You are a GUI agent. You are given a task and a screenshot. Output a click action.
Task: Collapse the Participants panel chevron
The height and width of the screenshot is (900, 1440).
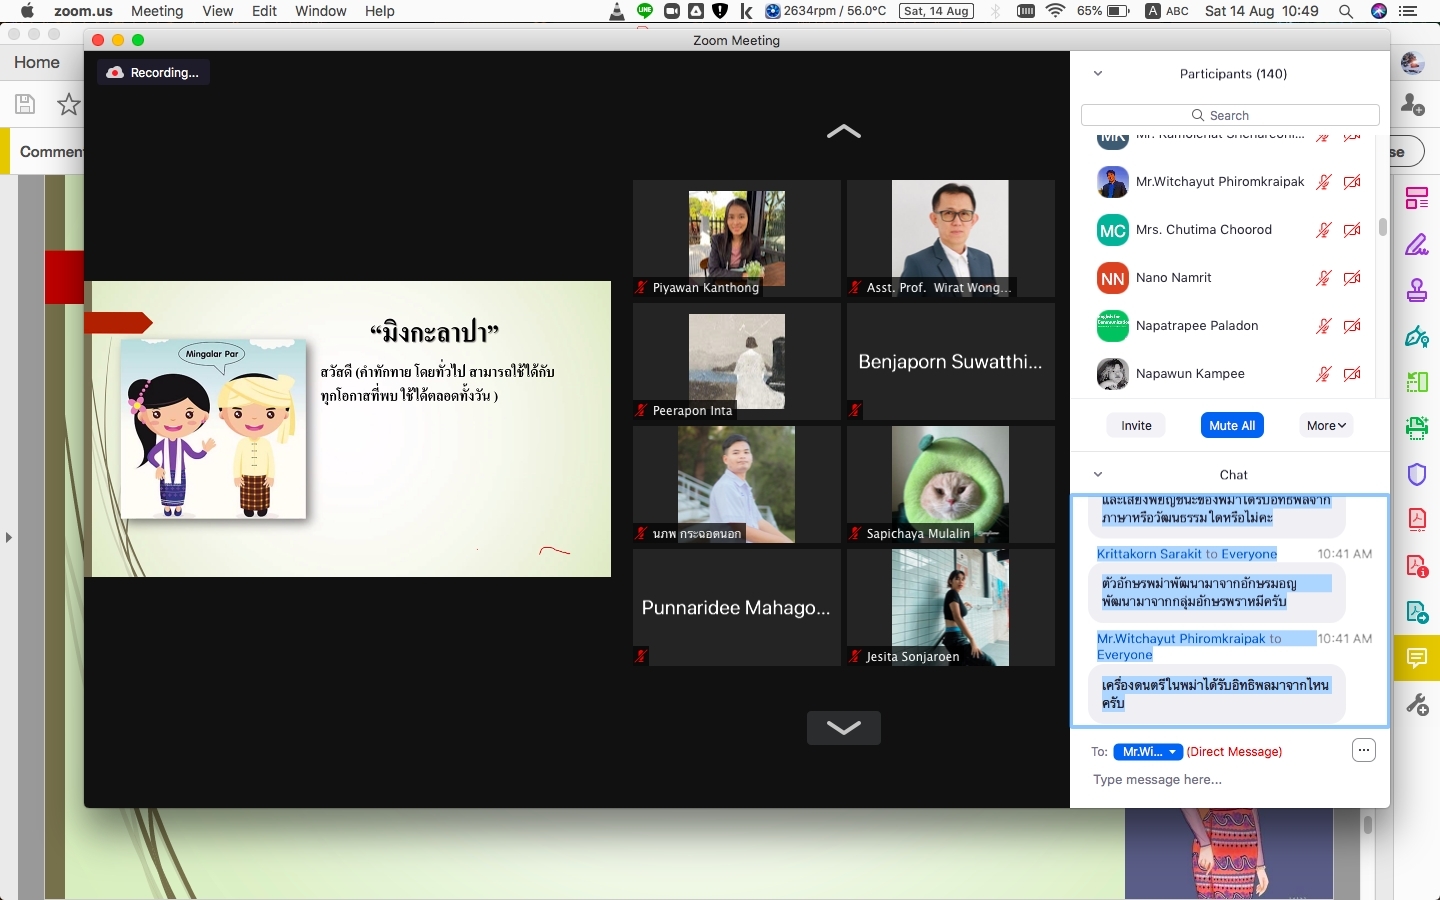pos(1098,74)
